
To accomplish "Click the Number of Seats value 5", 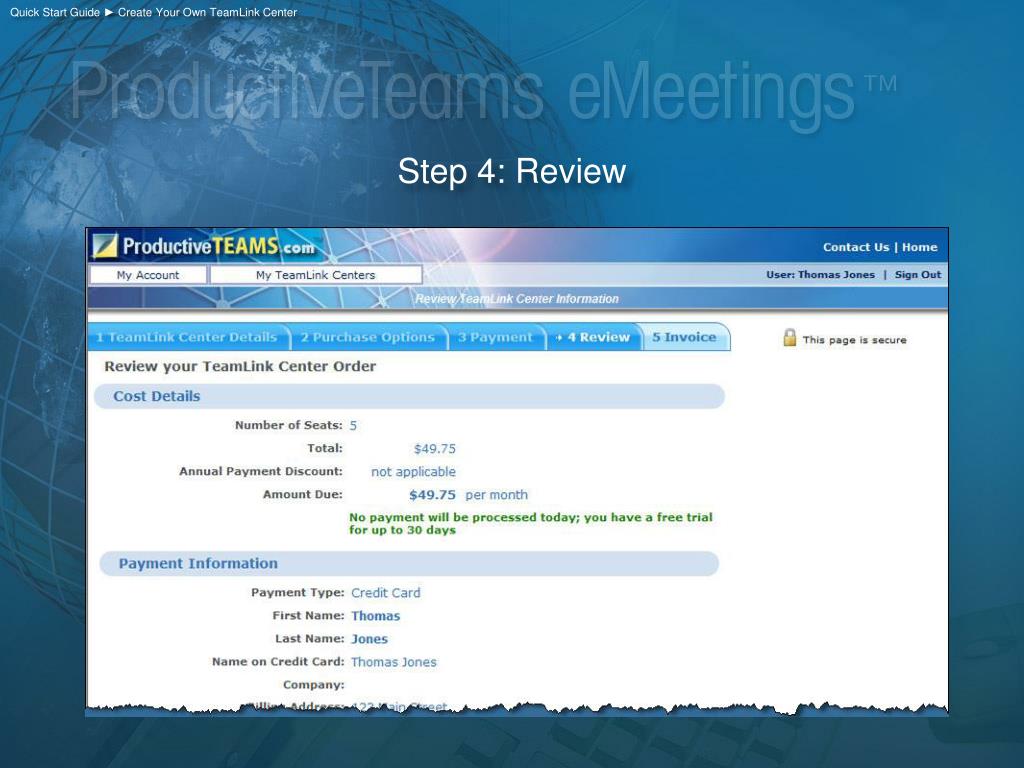I will point(353,426).
